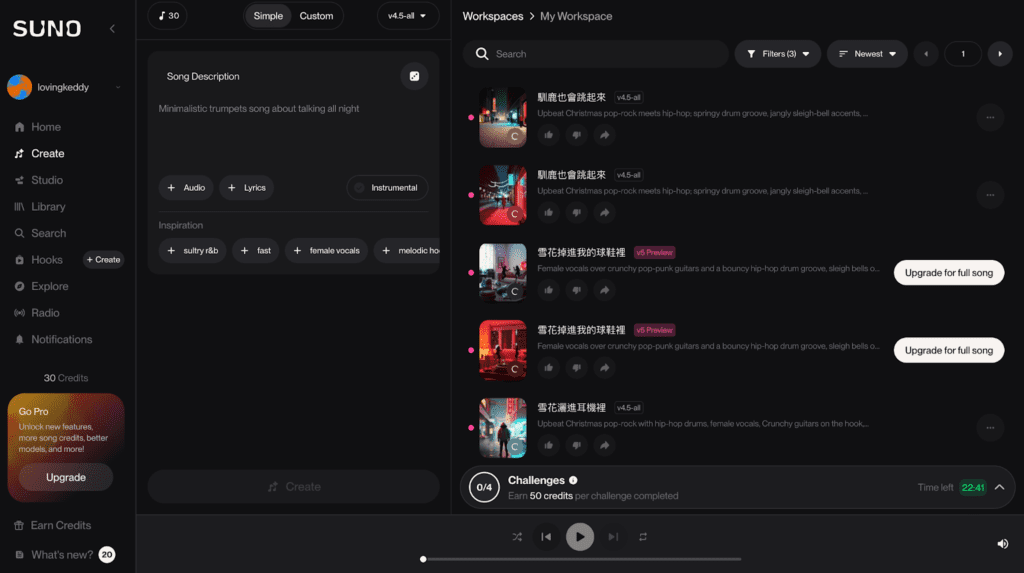The image size is (1024, 573).
Task: Toggle repeat in the player bar
Action: 643,537
